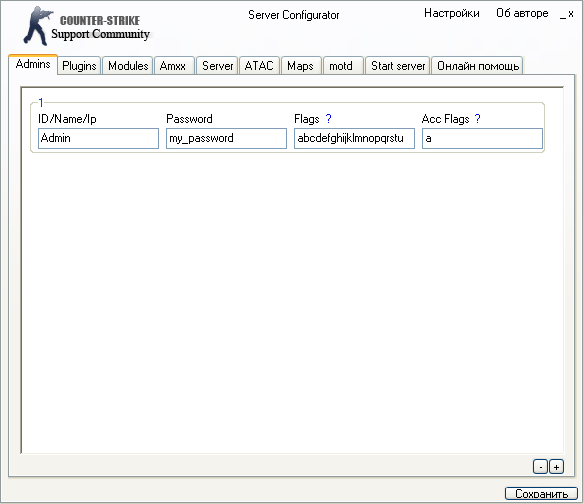The height and width of the screenshot is (504, 584).
Task: Minimize the window with underscore button
Action: (x=563, y=15)
